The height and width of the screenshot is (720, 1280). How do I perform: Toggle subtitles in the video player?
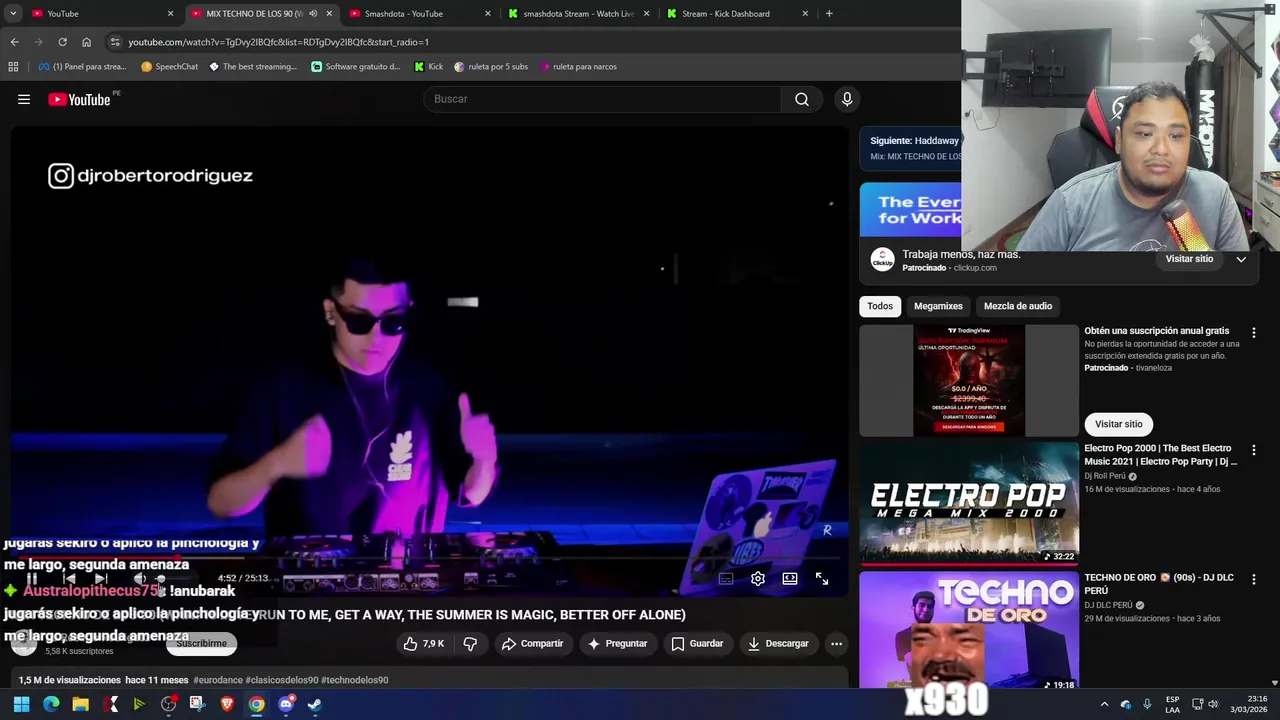[726, 578]
